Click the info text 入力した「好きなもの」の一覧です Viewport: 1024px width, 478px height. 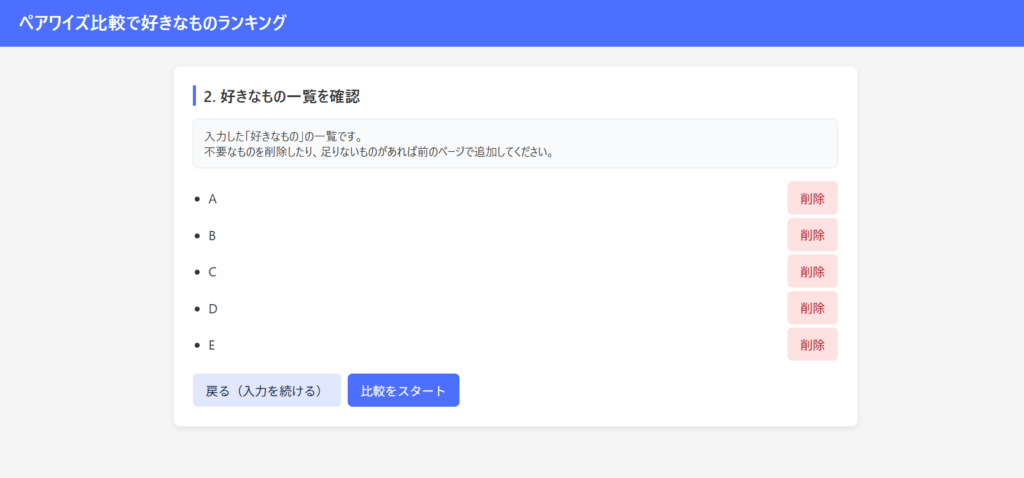point(283,136)
